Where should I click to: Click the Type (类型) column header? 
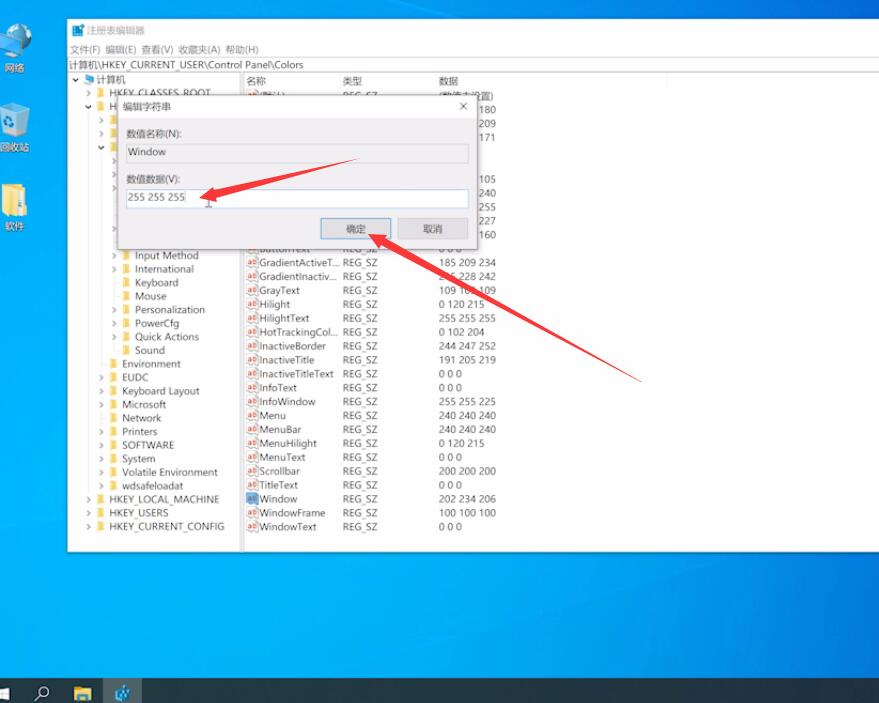(352, 81)
